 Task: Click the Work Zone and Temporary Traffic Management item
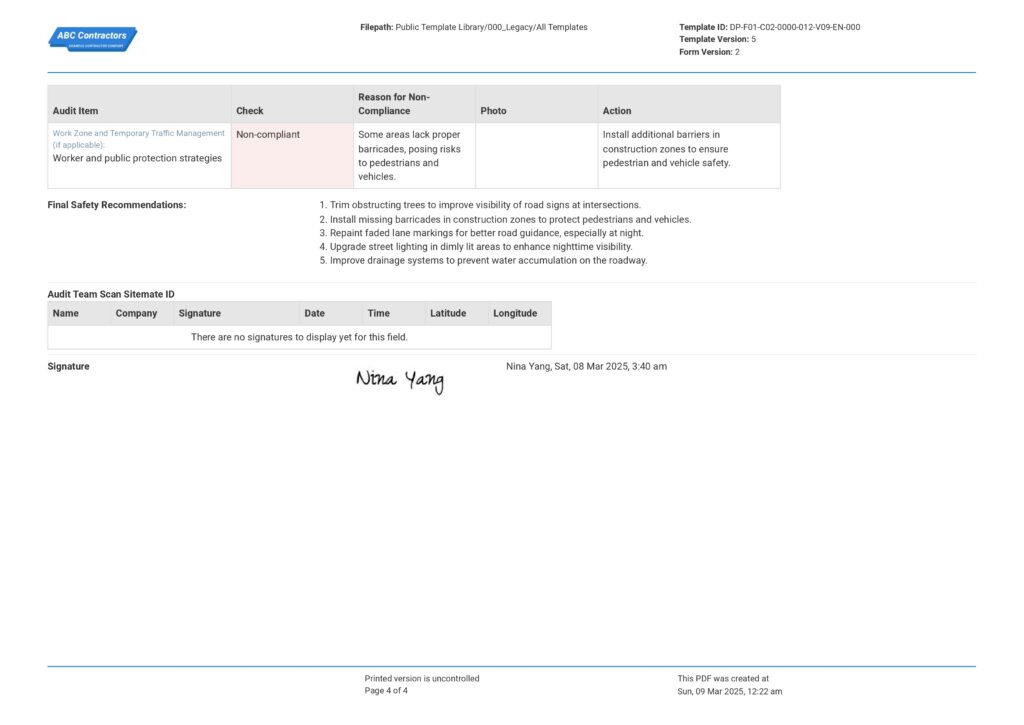(x=137, y=132)
